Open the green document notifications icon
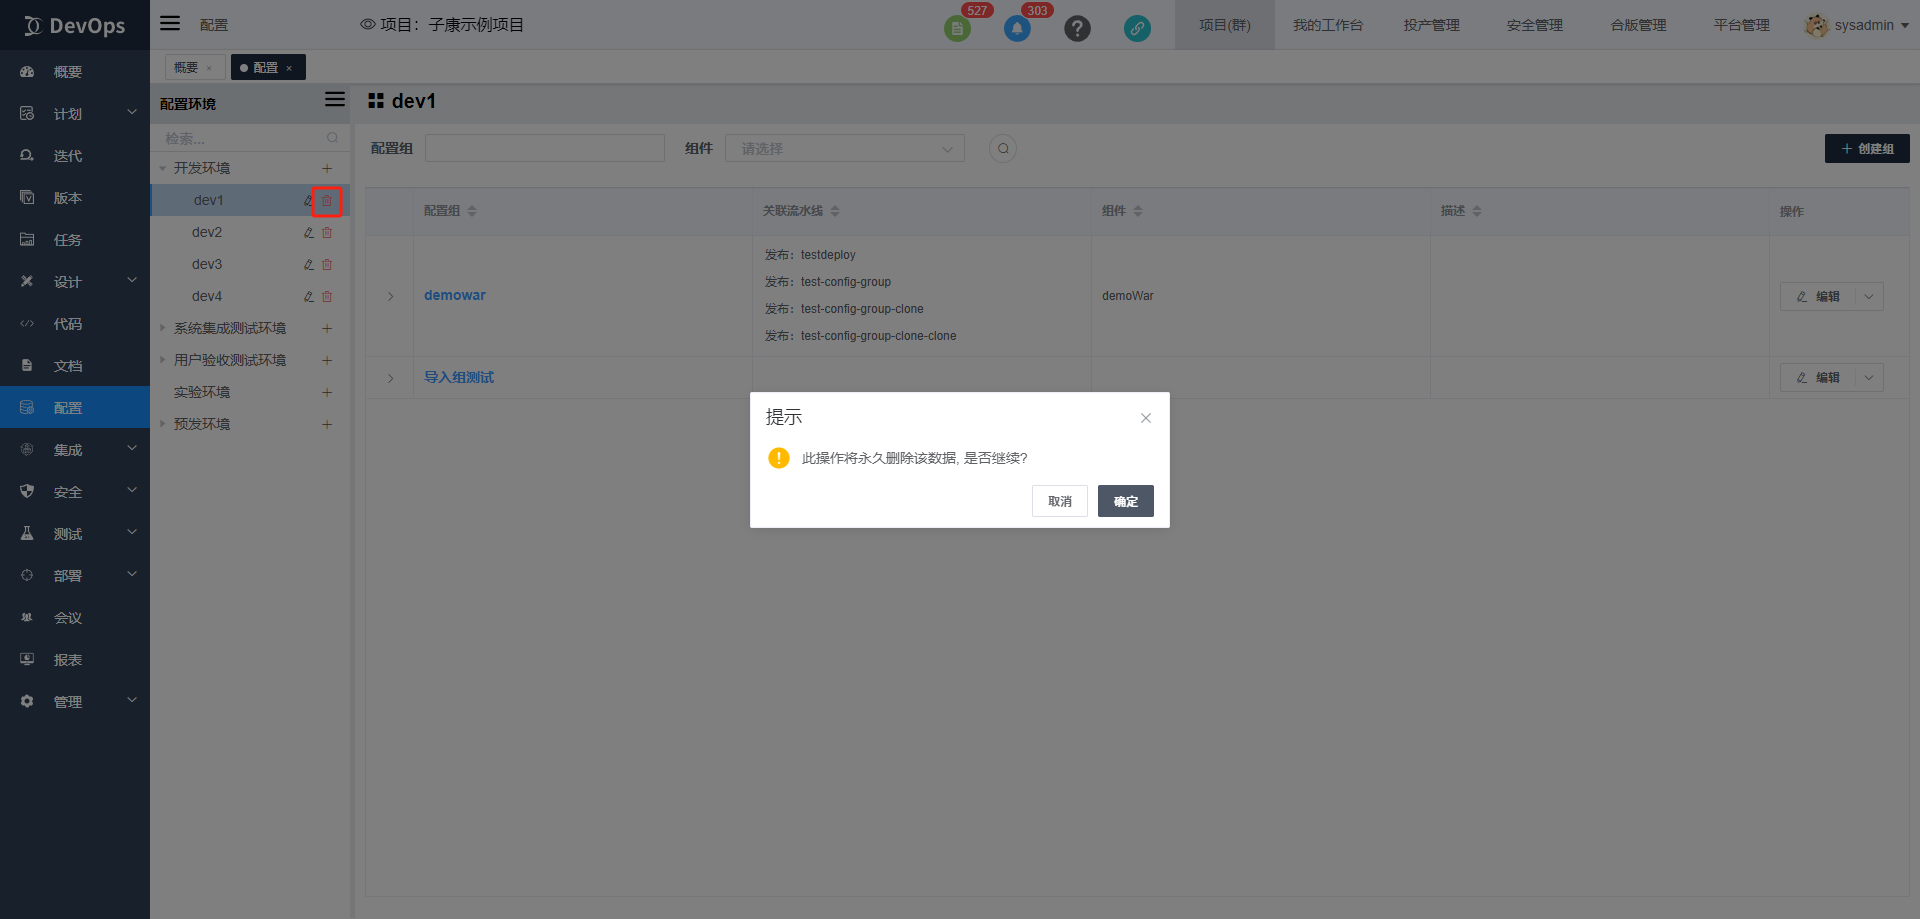Image resolution: width=1920 pixels, height=919 pixels. coord(957,28)
